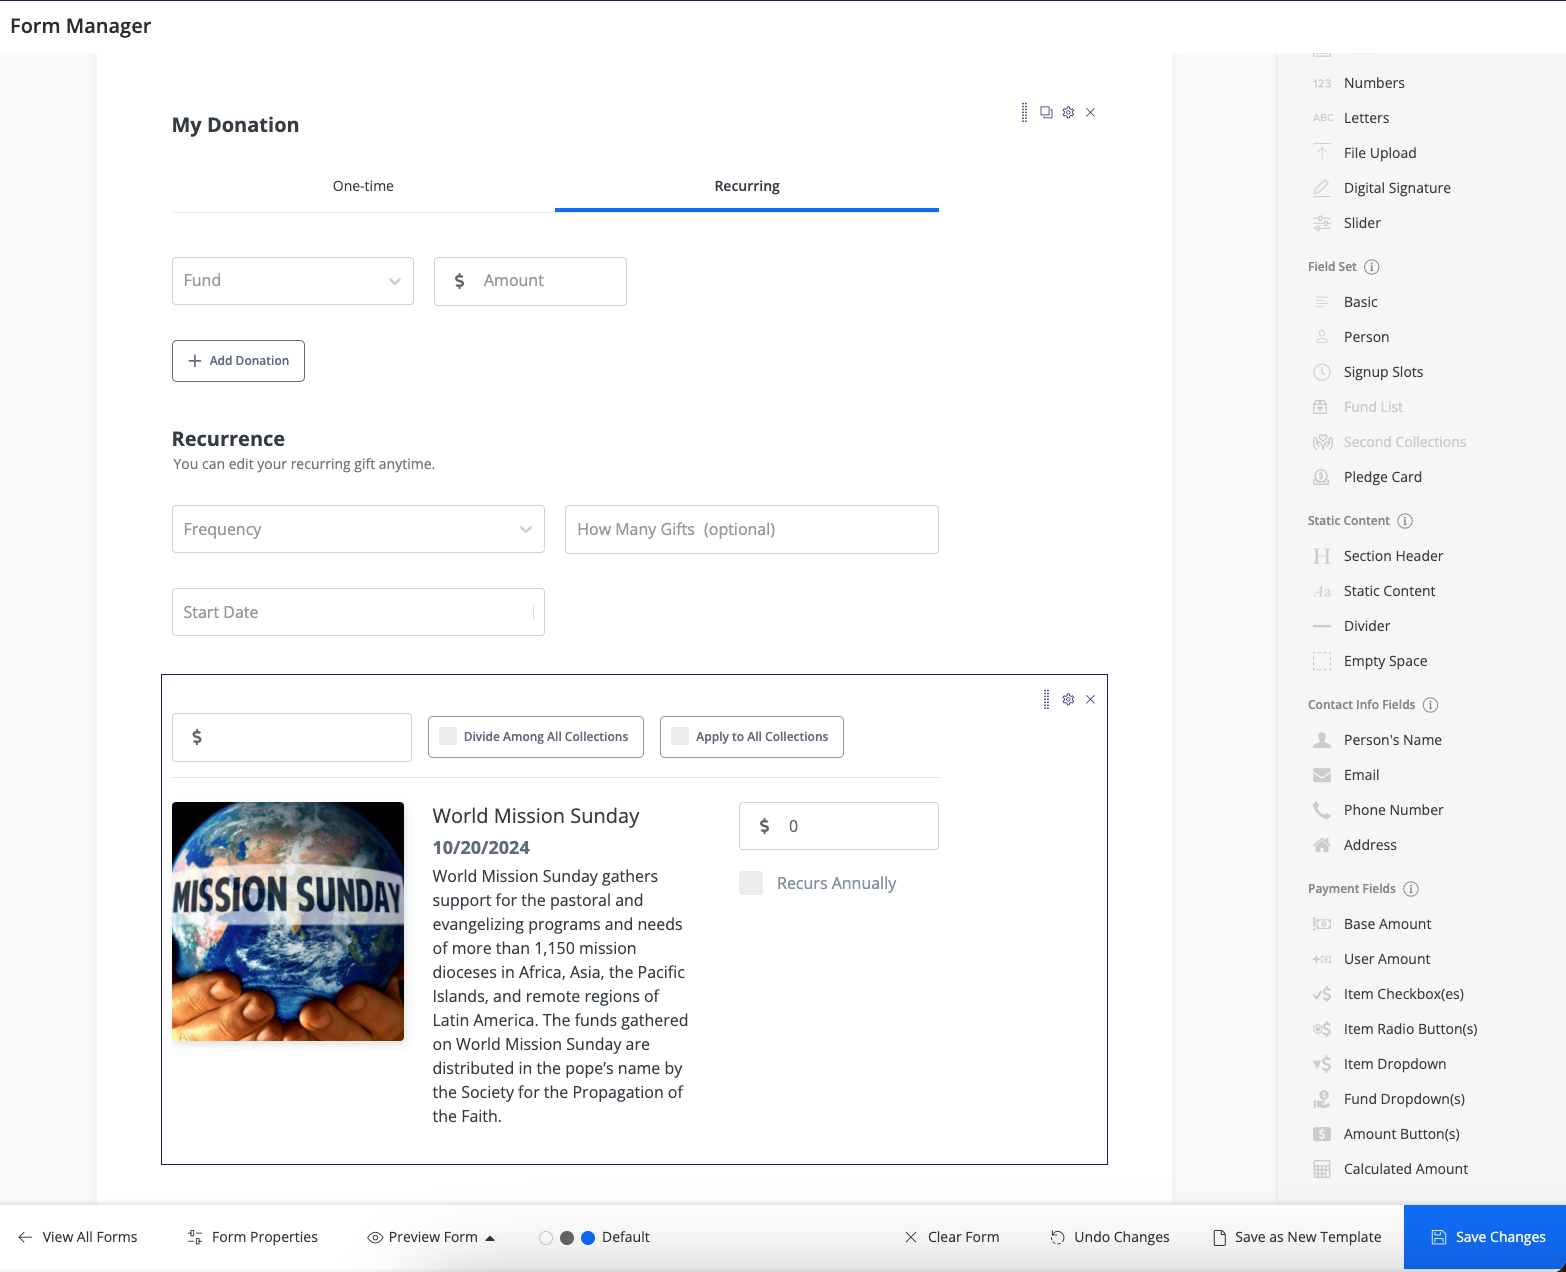Add Basic field set
This screenshot has height=1272, width=1566.
coord(1360,302)
